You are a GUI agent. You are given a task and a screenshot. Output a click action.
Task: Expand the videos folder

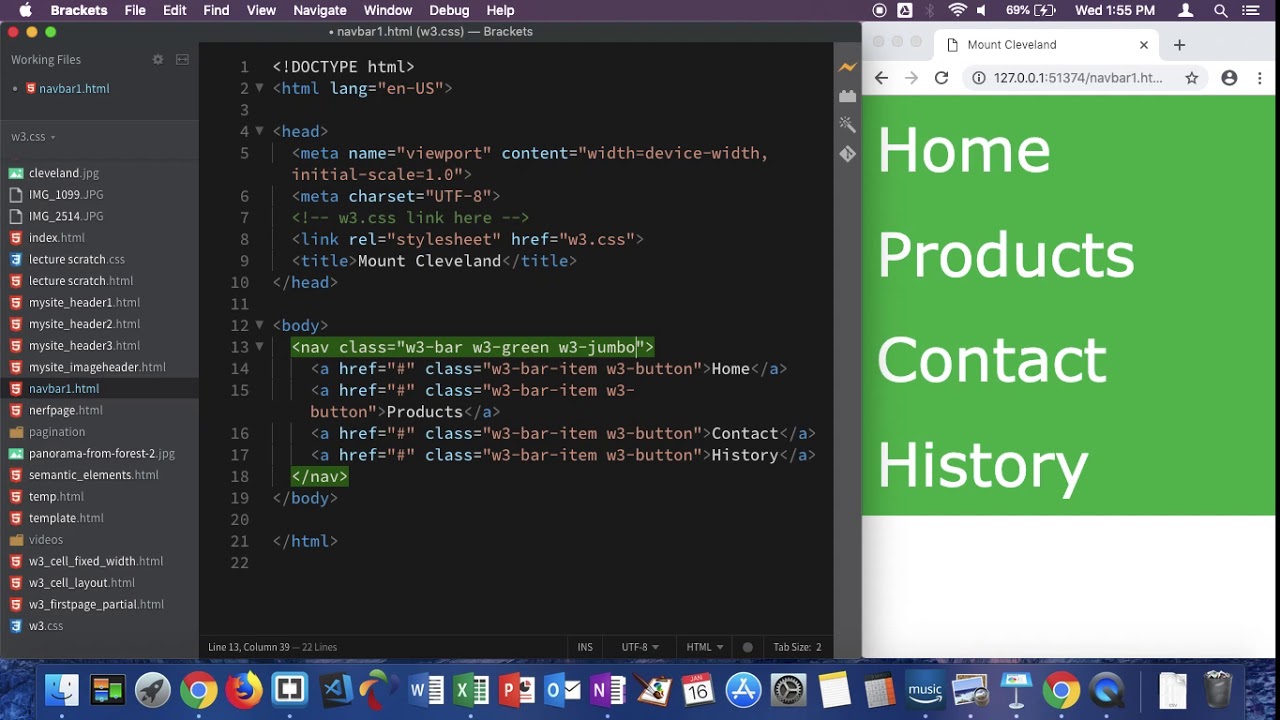coord(46,540)
